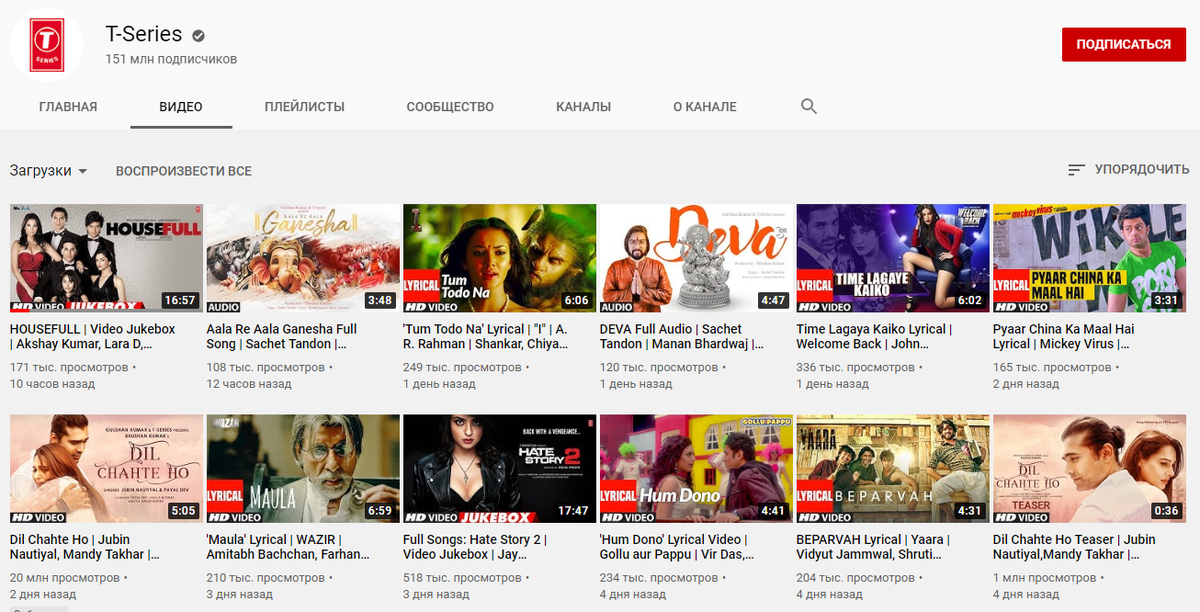Switch to the О КАНАЛЕ tab

tap(705, 107)
